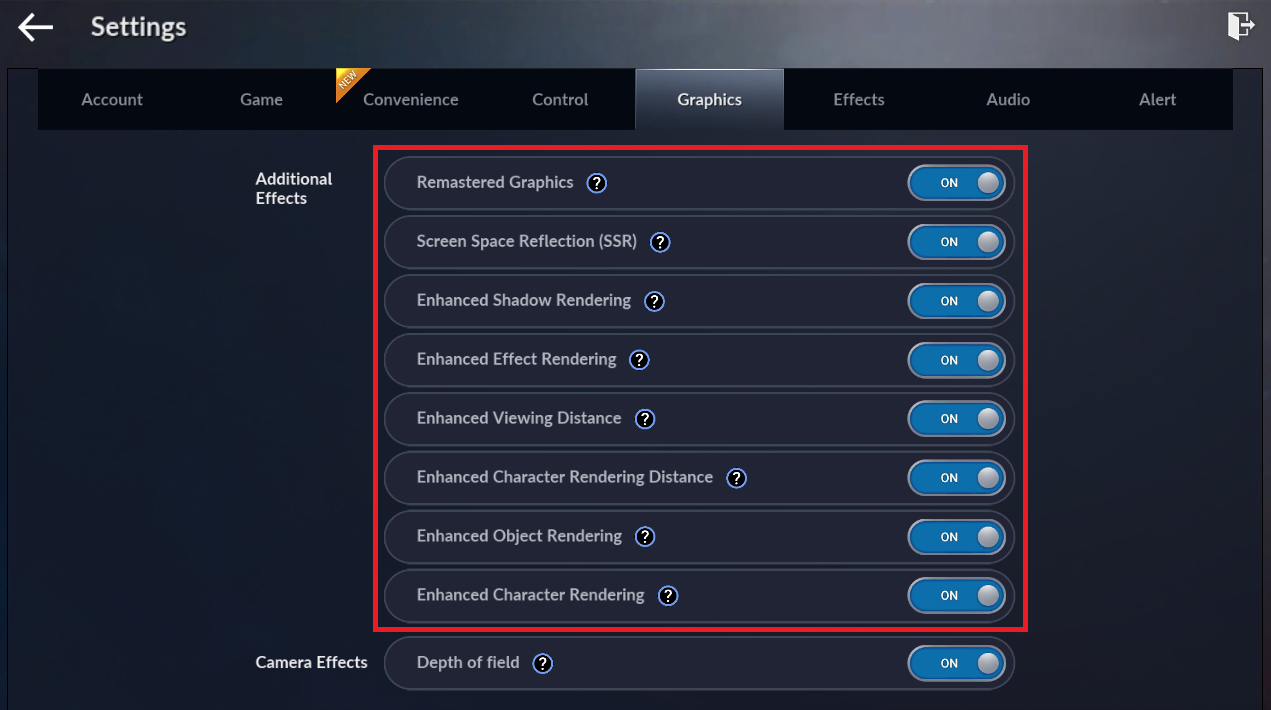Disable Depth of field camera effect

(x=956, y=664)
